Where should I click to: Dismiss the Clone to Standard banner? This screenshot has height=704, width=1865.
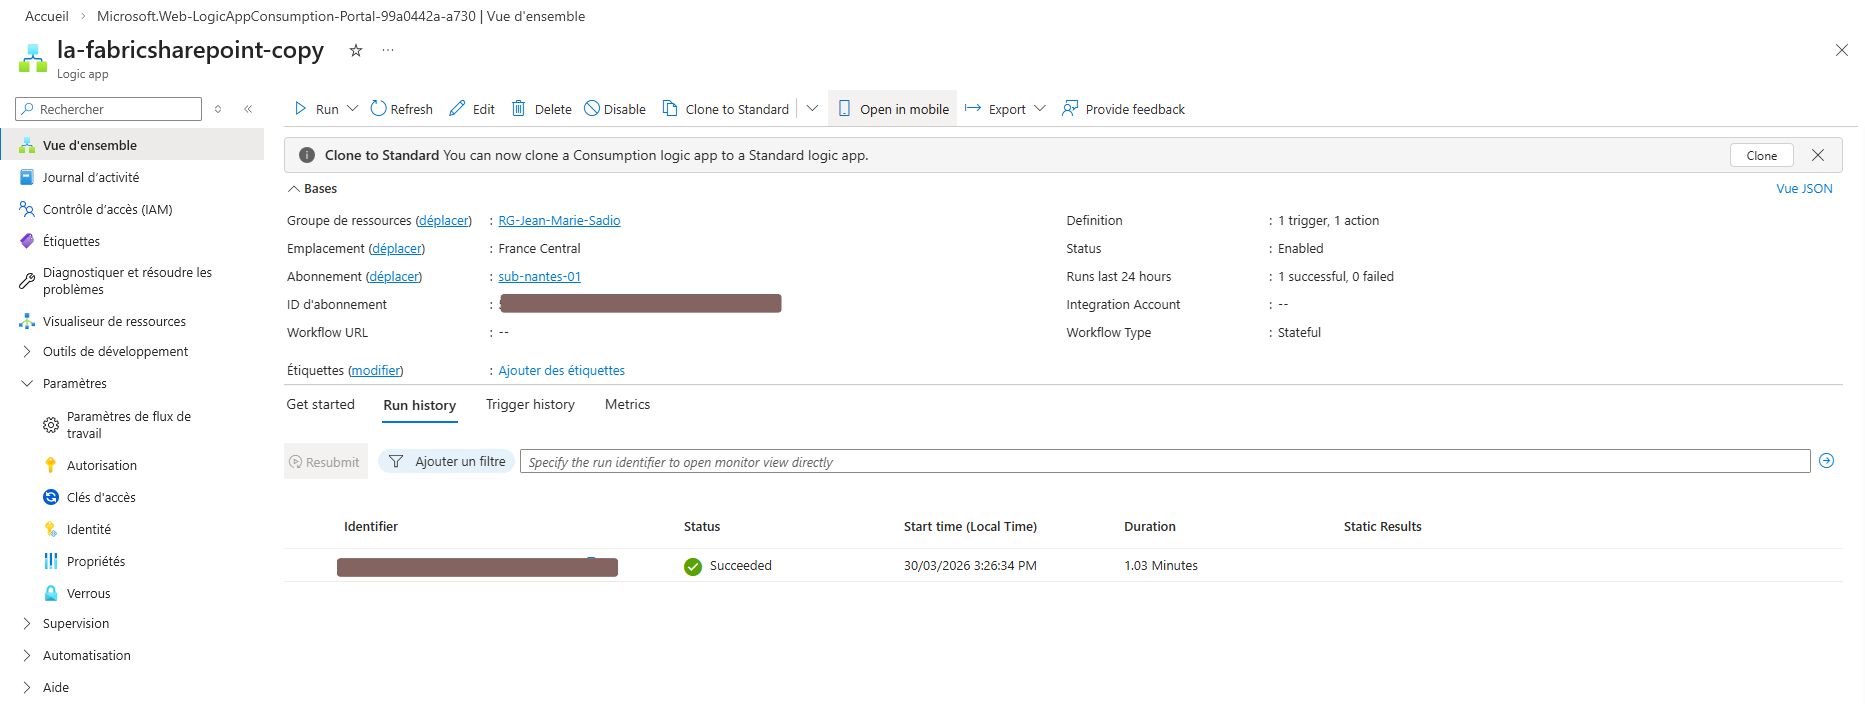pos(1818,155)
